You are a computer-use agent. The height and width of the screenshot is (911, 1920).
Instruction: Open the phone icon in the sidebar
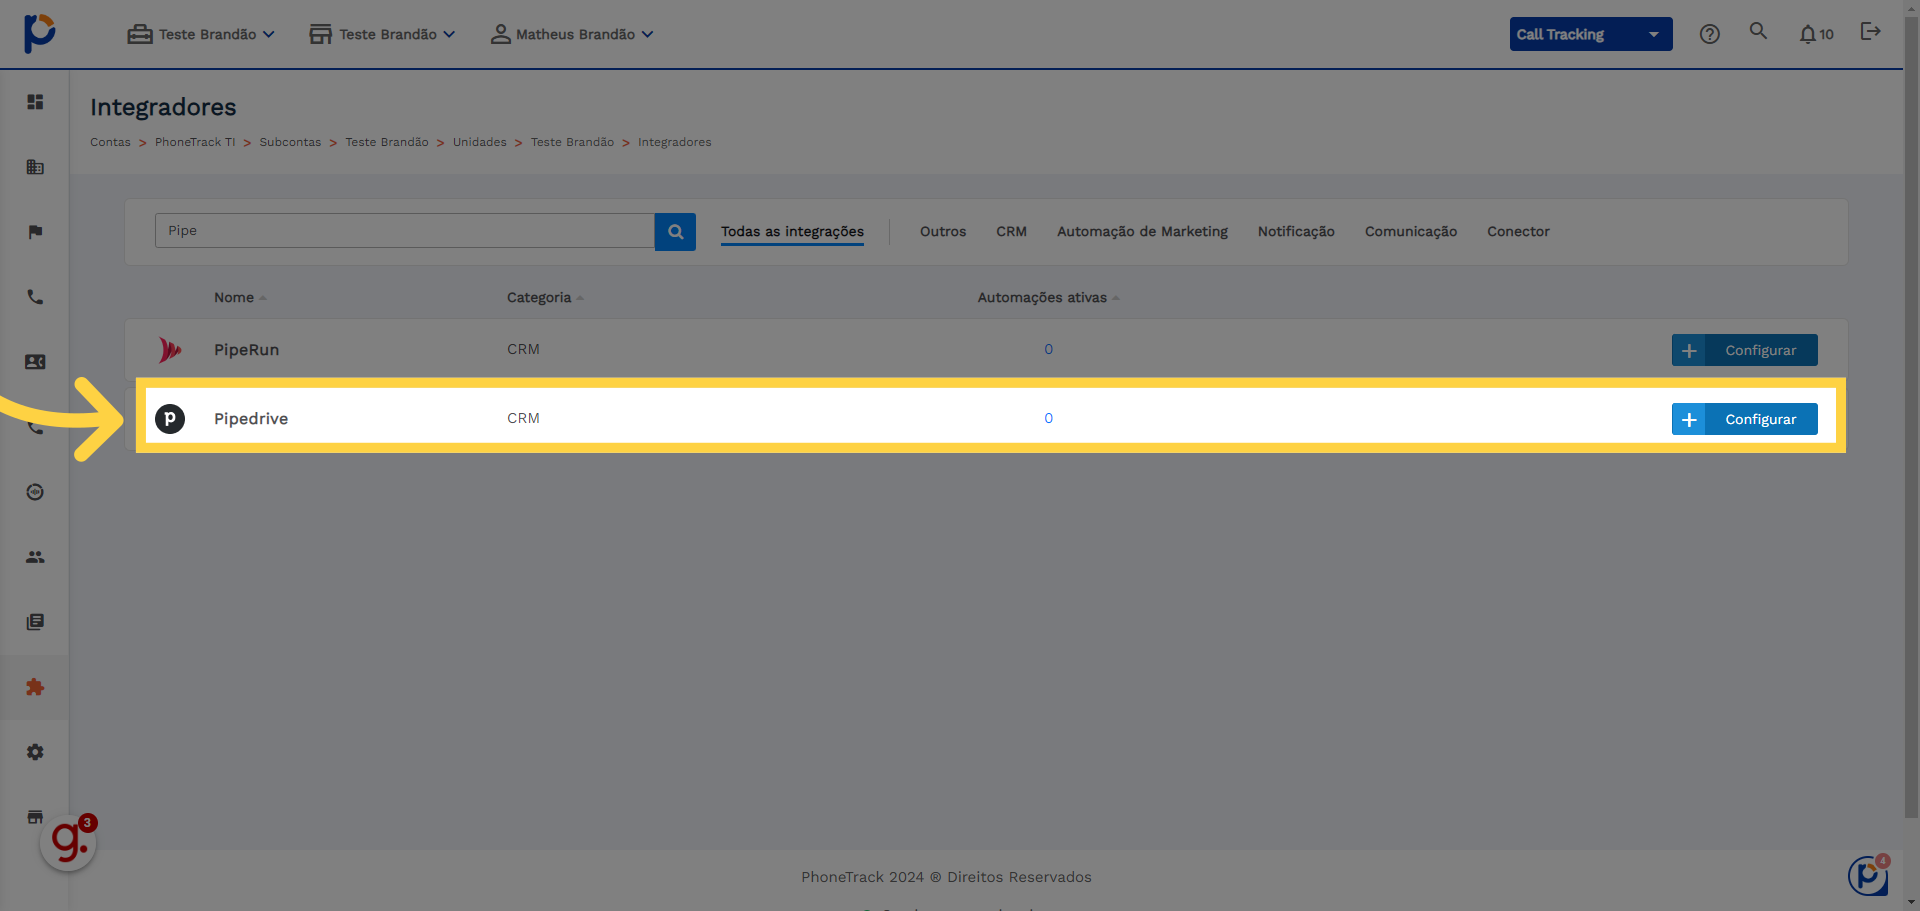coord(35,297)
